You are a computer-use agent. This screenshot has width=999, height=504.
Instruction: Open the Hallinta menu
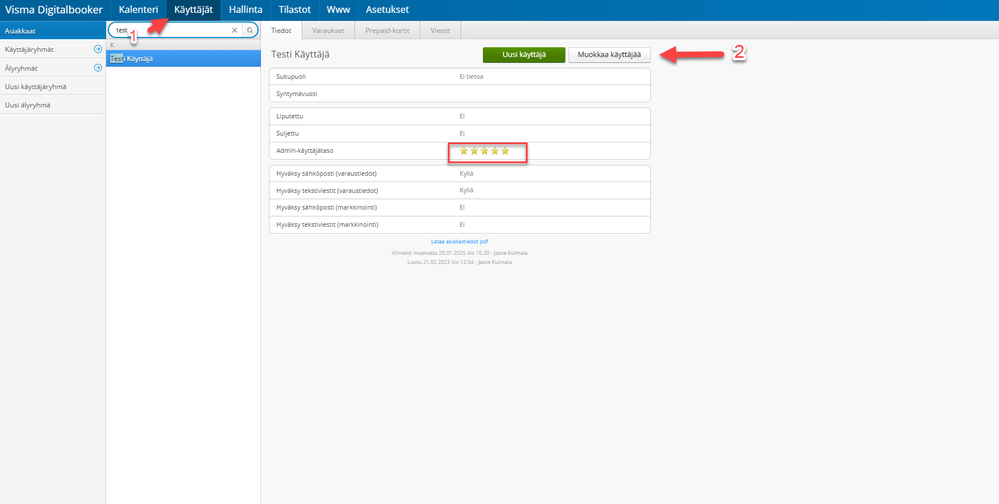coord(245,10)
